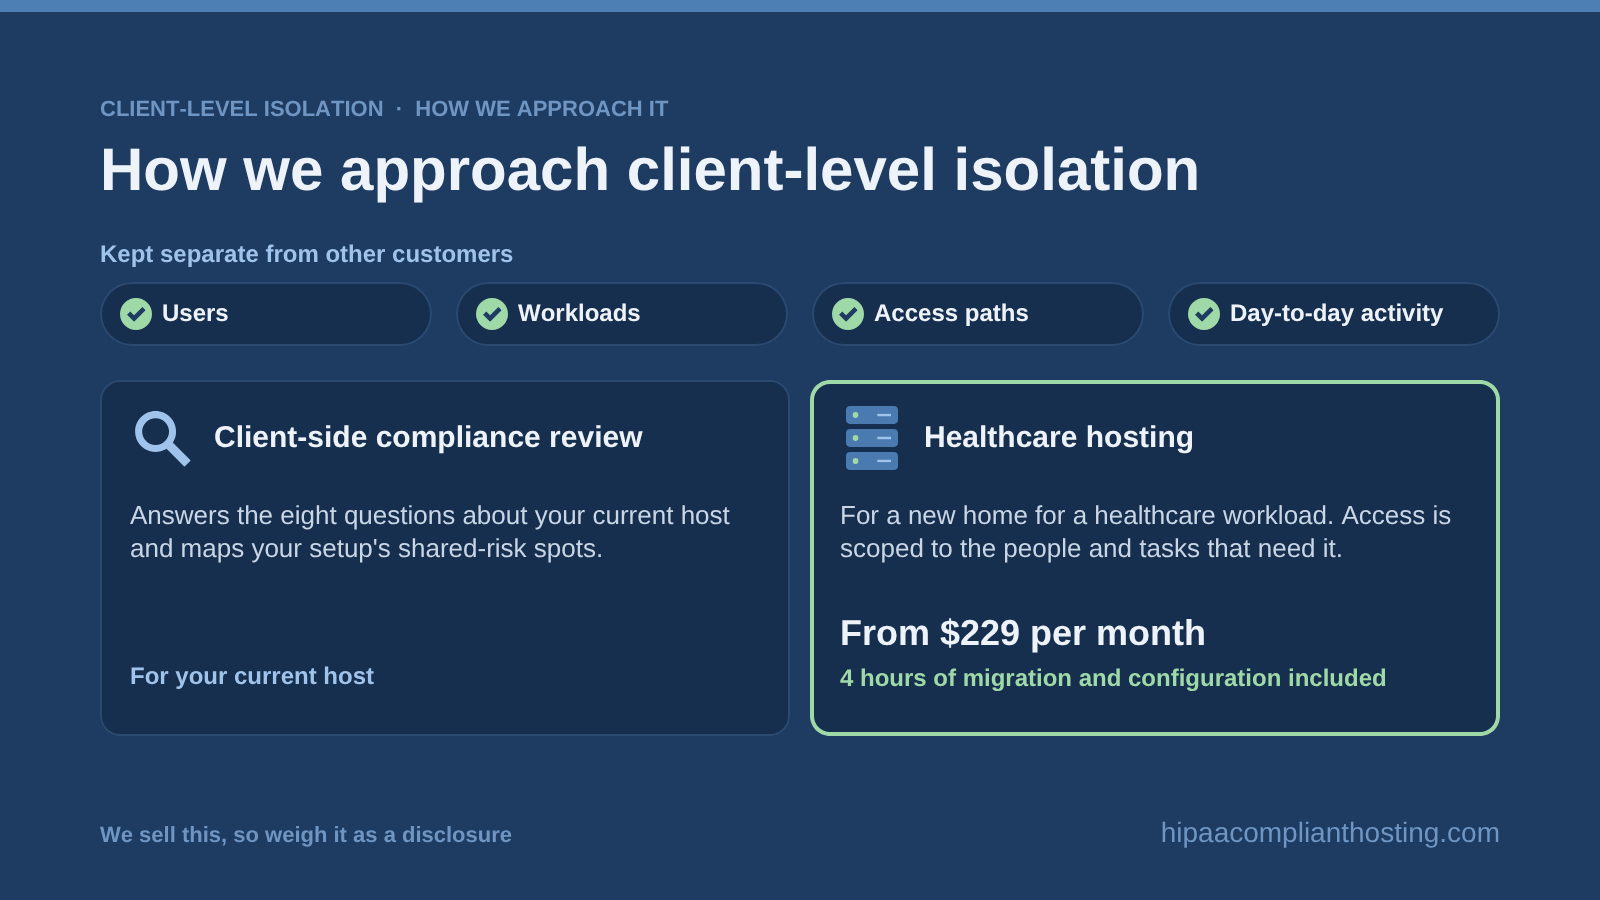Click the checkmark icon beside Day-to-day activity

click(x=1204, y=314)
